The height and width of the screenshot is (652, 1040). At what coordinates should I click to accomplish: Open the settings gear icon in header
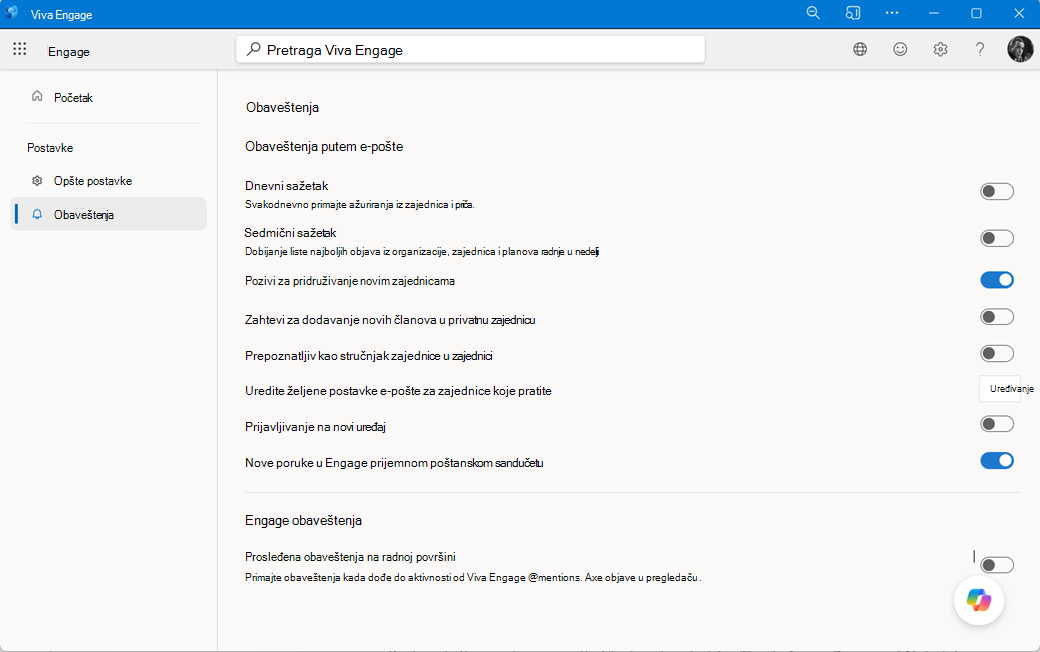(x=941, y=49)
